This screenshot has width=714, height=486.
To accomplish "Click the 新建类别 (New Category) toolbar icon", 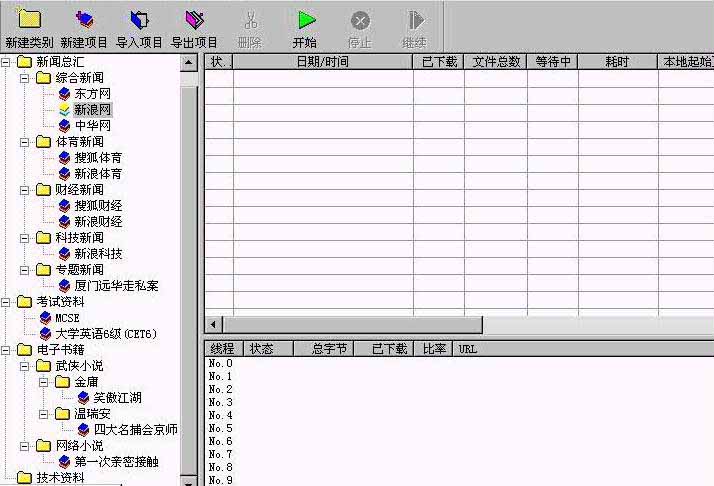I will point(28,20).
